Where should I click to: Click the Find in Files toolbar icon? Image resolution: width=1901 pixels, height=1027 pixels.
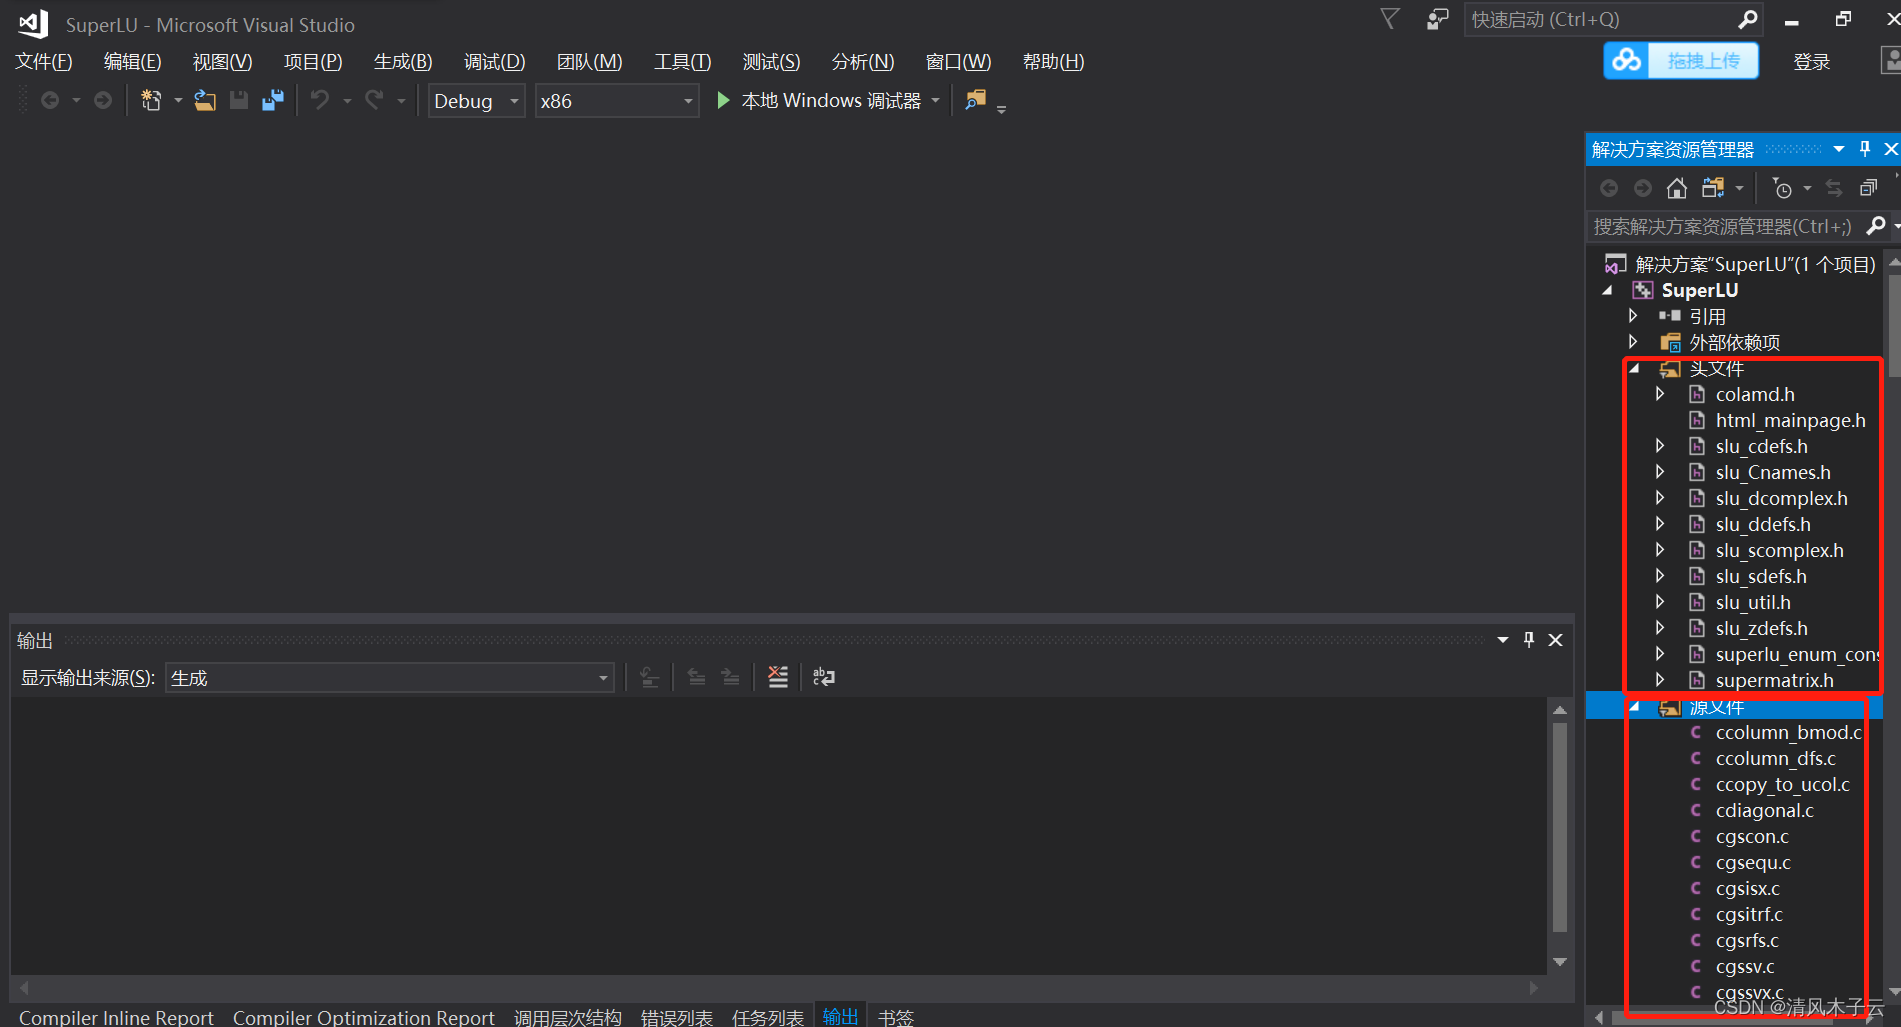976,100
